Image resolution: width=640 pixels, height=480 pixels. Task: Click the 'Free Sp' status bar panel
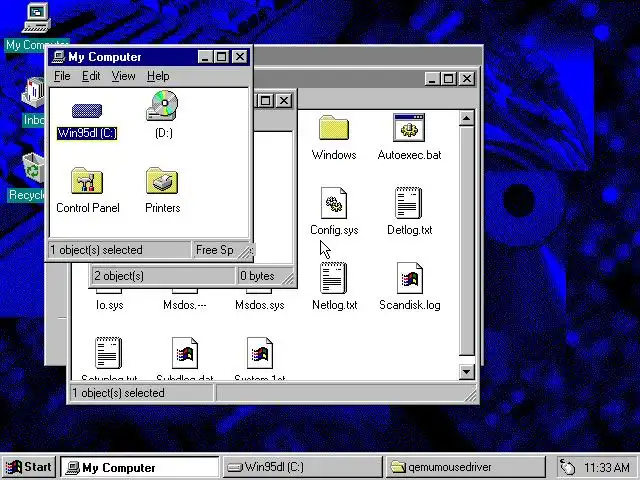221,250
